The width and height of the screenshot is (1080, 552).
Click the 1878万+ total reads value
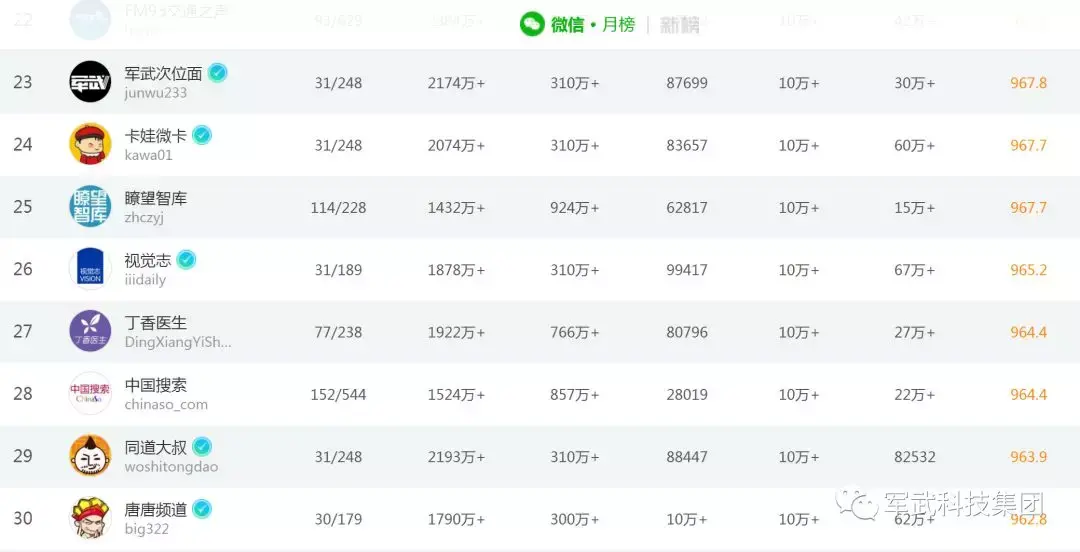tap(456, 270)
